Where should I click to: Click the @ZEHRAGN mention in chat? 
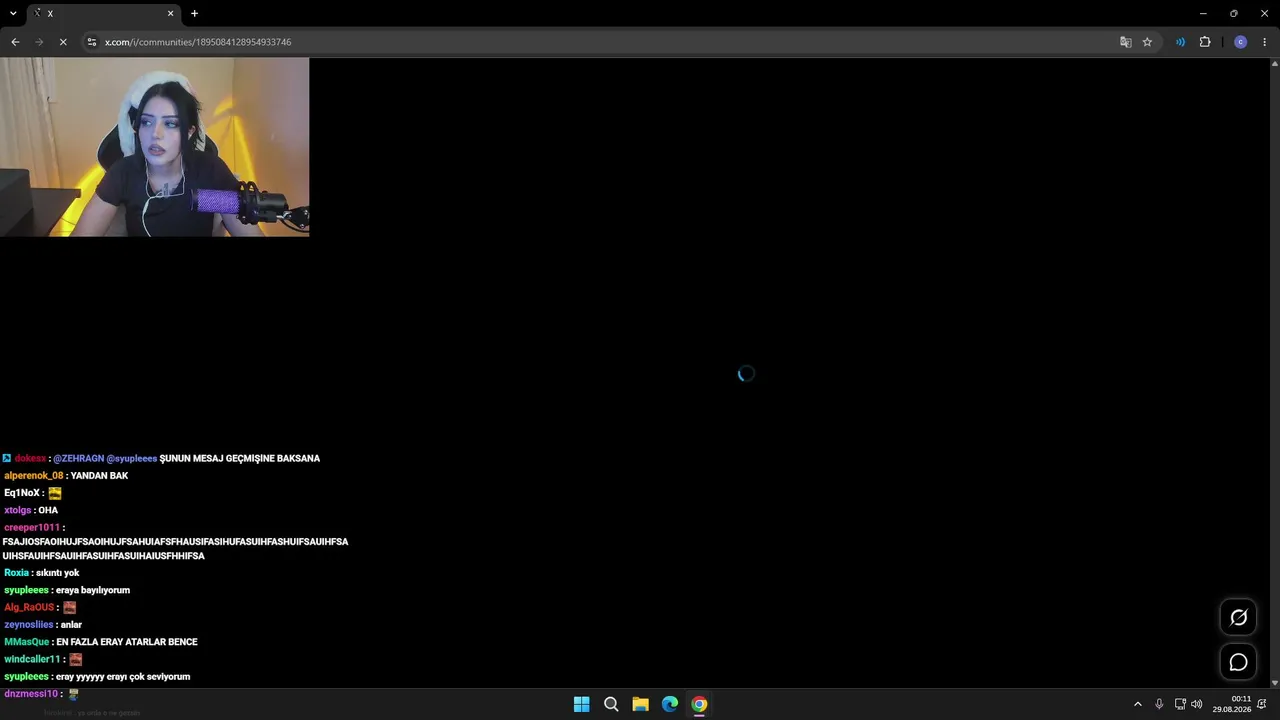click(78, 458)
